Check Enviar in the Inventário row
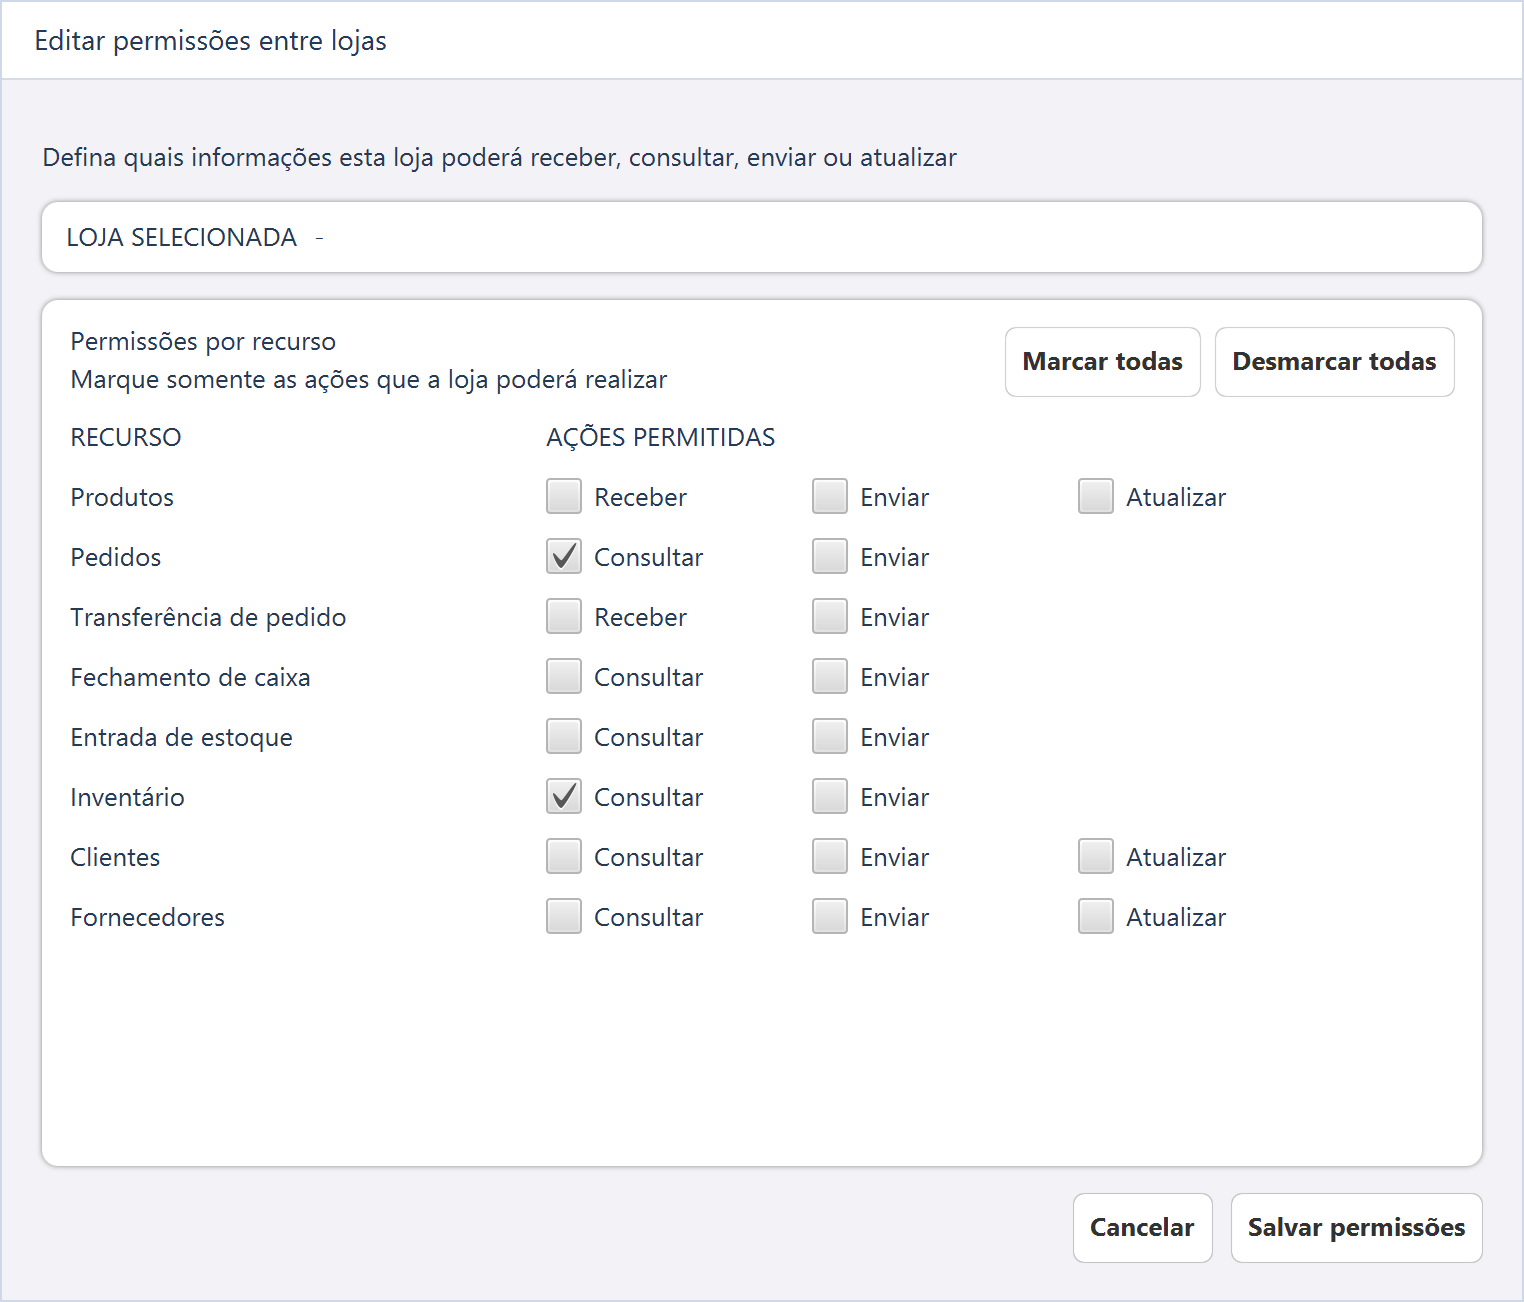This screenshot has height=1302, width=1524. pos(830,796)
